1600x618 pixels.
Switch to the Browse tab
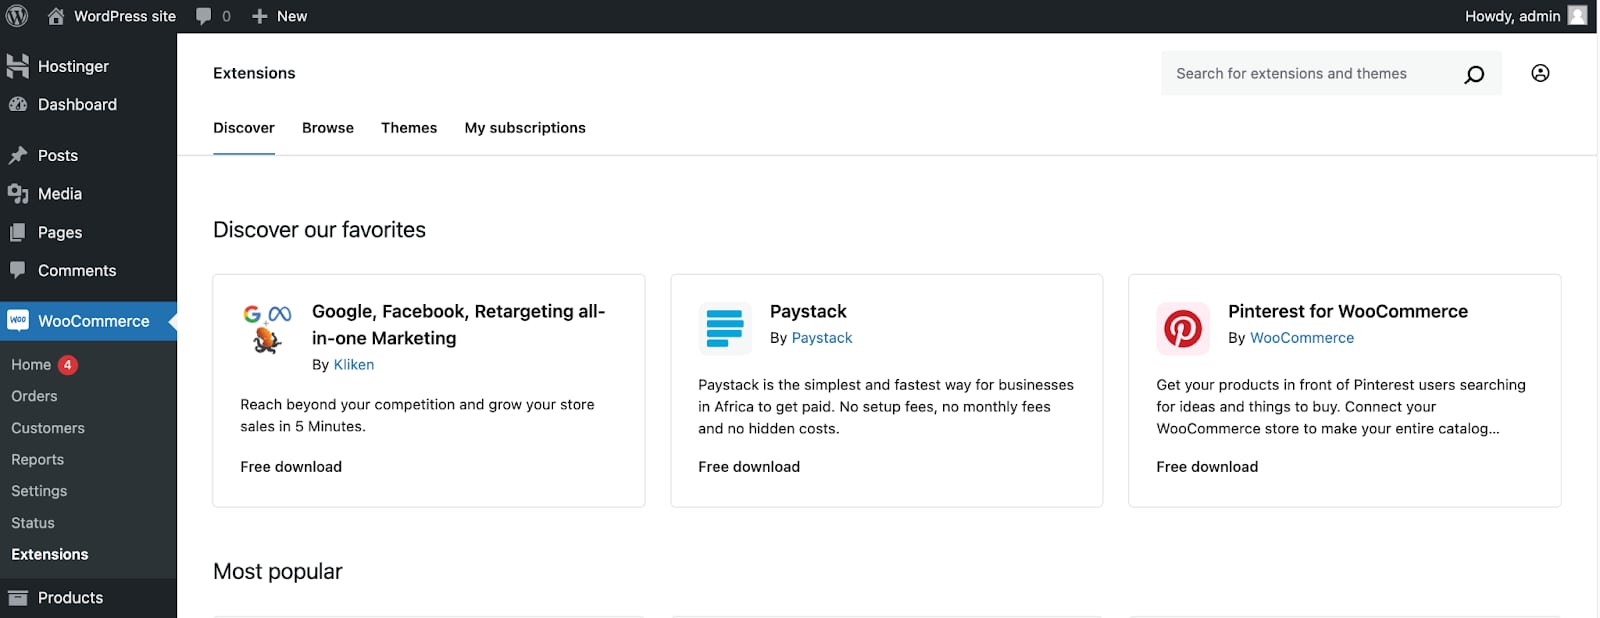click(327, 128)
